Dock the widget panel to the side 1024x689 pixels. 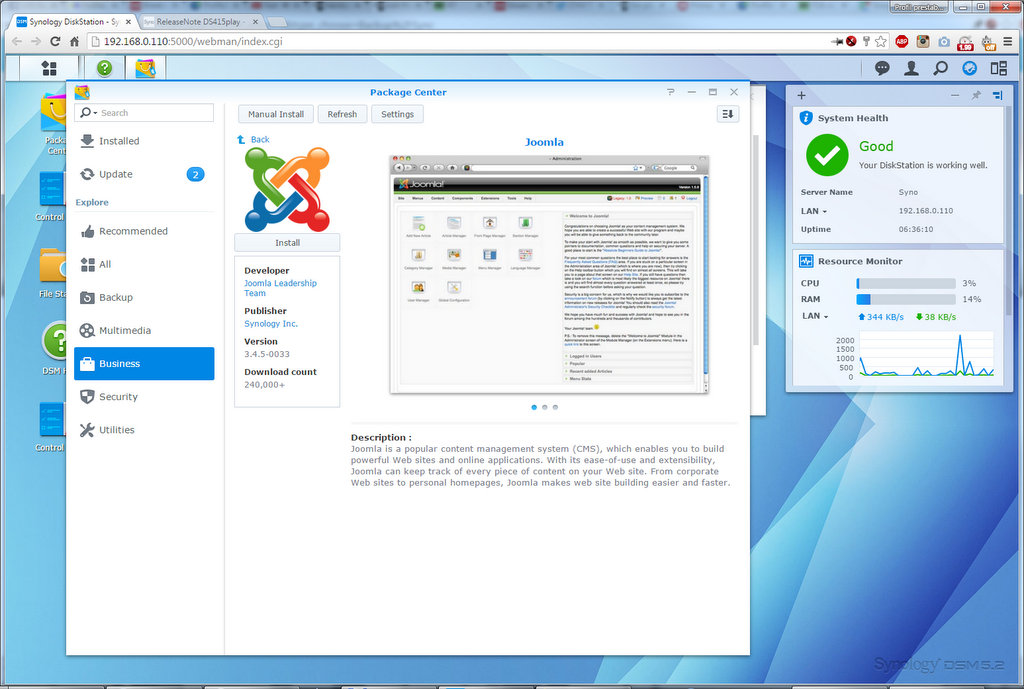click(x=997, y=95)
